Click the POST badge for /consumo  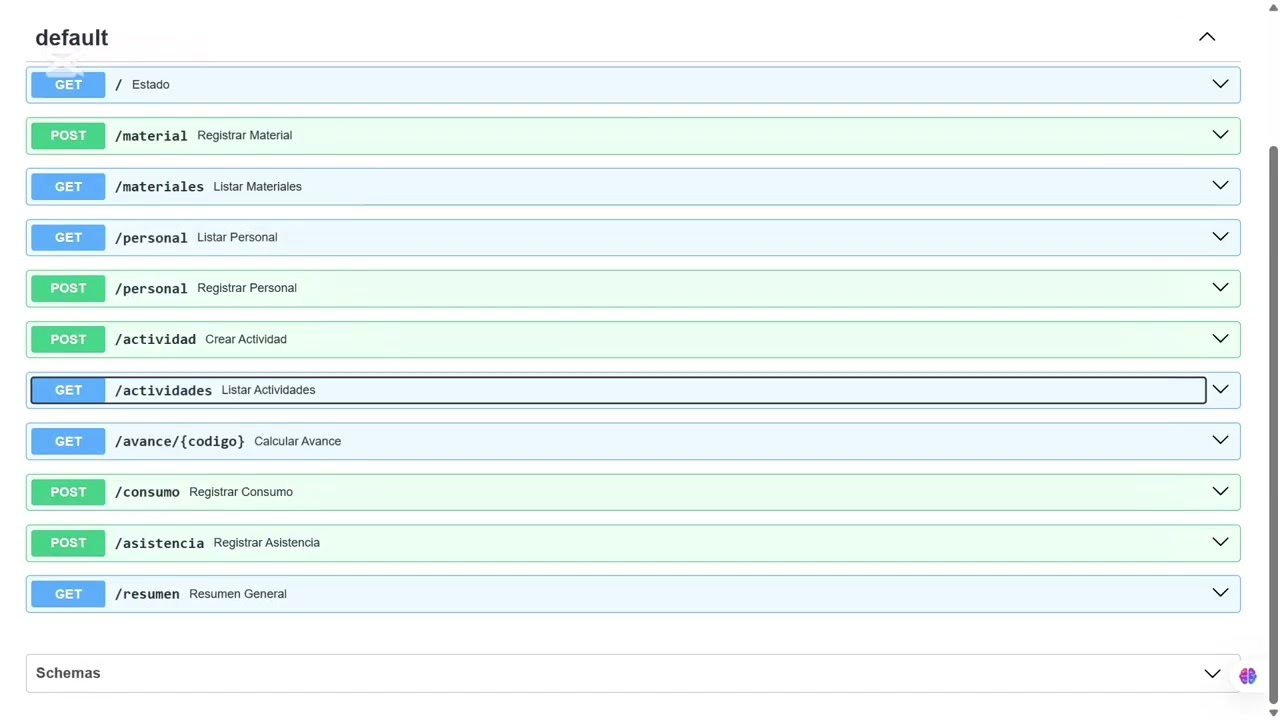click(x=68, y=492)
